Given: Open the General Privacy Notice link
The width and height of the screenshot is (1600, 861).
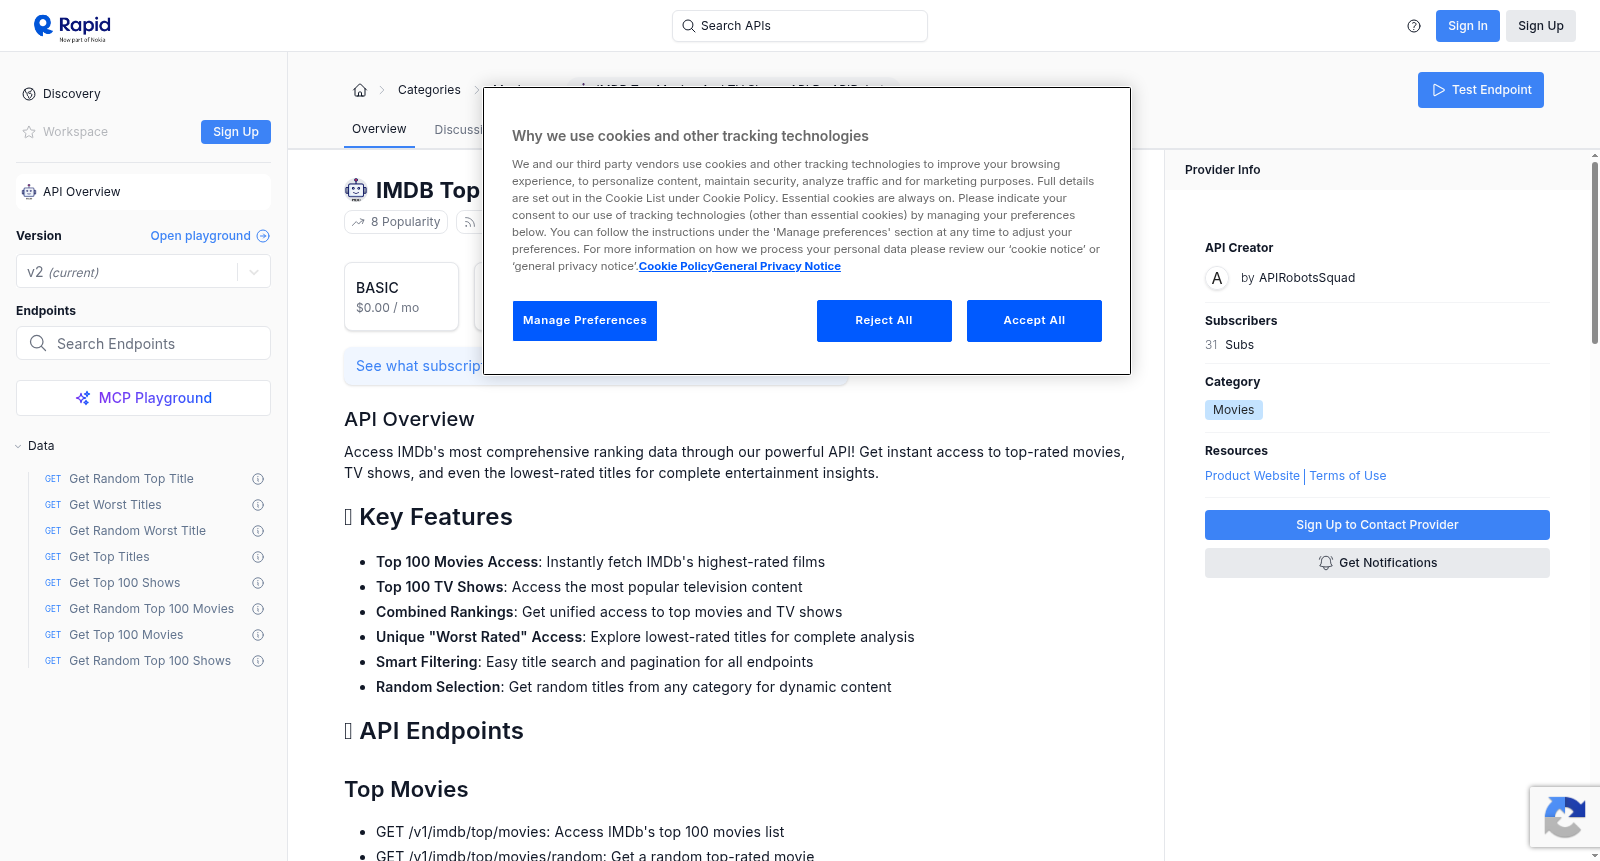Looking at the screenshot, I should tap(777, 266).
